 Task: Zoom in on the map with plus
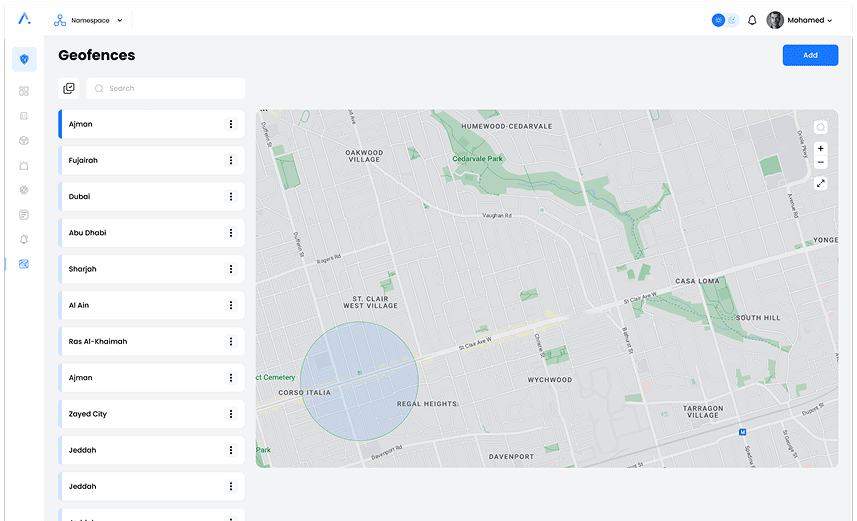pyautogui.click(x=821, y=149)
